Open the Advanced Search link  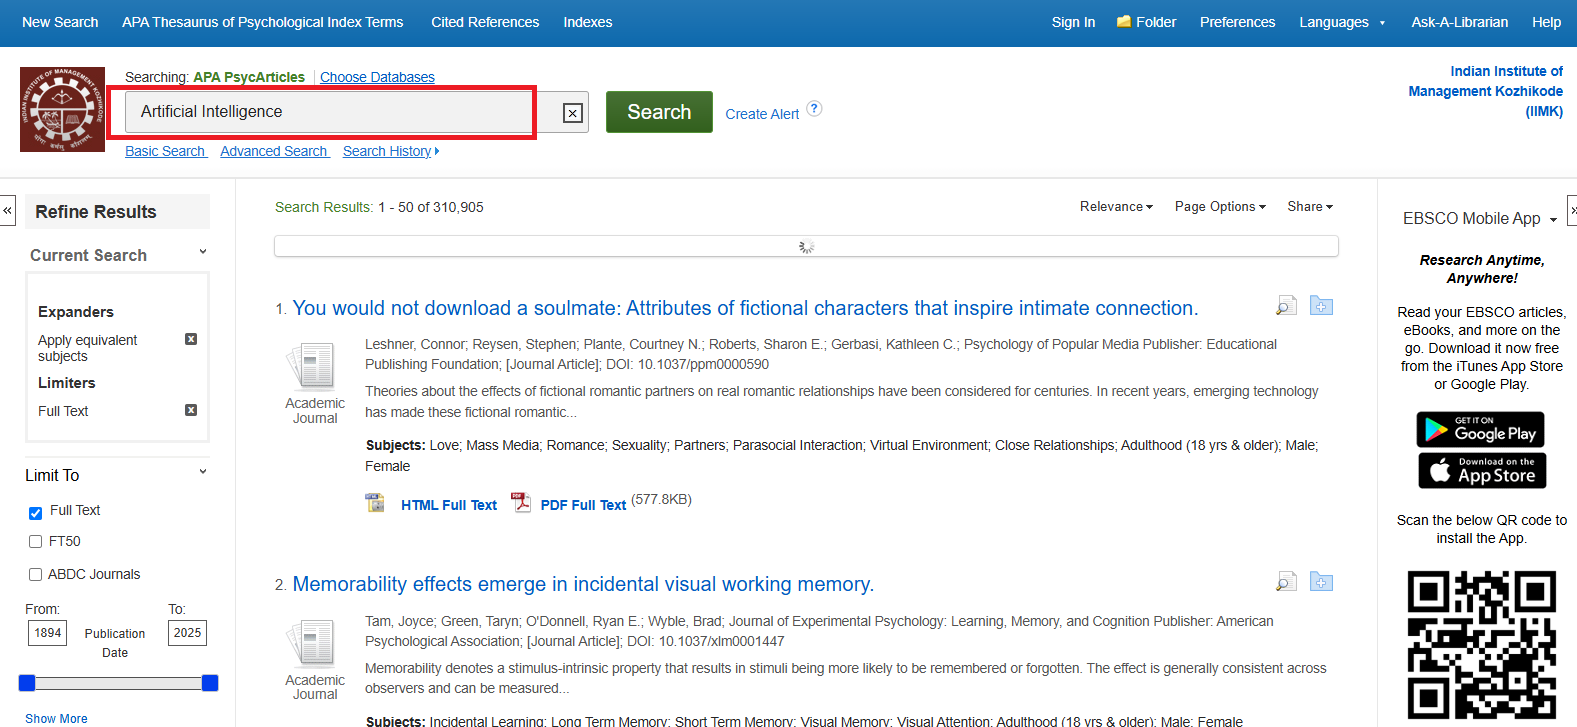(274, 151)
